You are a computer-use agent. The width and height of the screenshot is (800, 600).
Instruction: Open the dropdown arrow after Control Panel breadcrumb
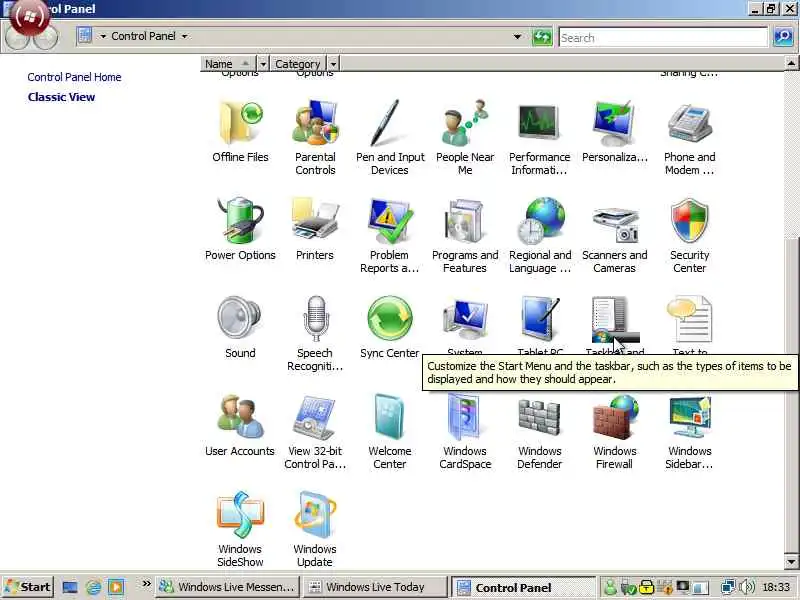(184, 36)
